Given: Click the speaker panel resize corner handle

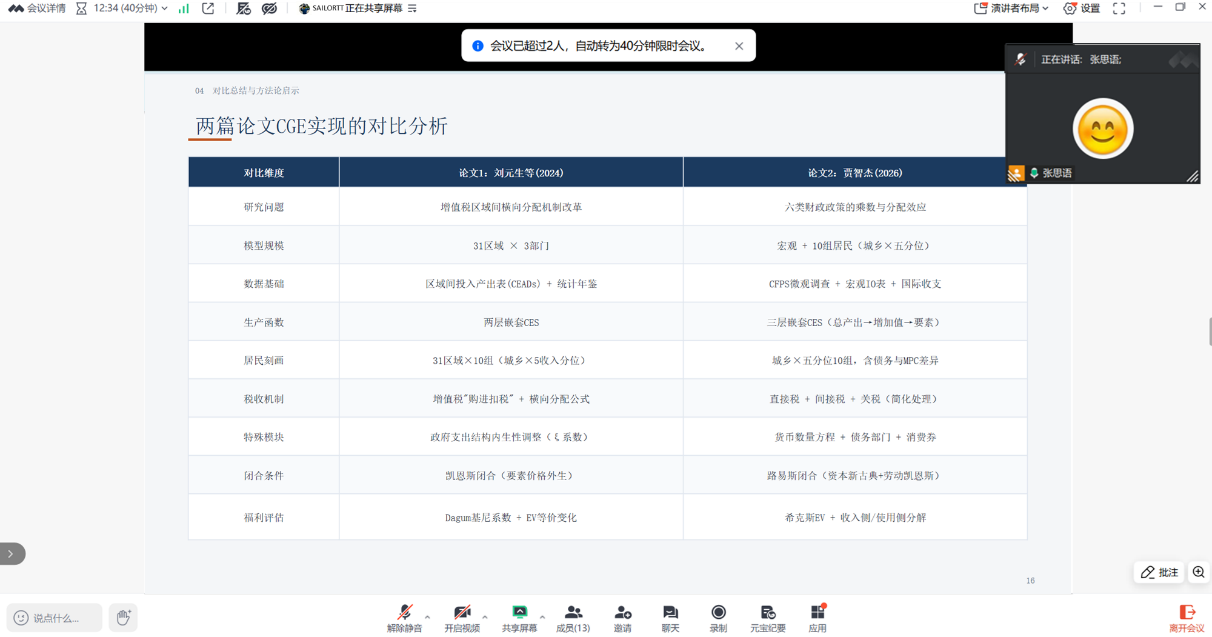Looking at the screenshot, I should coord(1192,176).
